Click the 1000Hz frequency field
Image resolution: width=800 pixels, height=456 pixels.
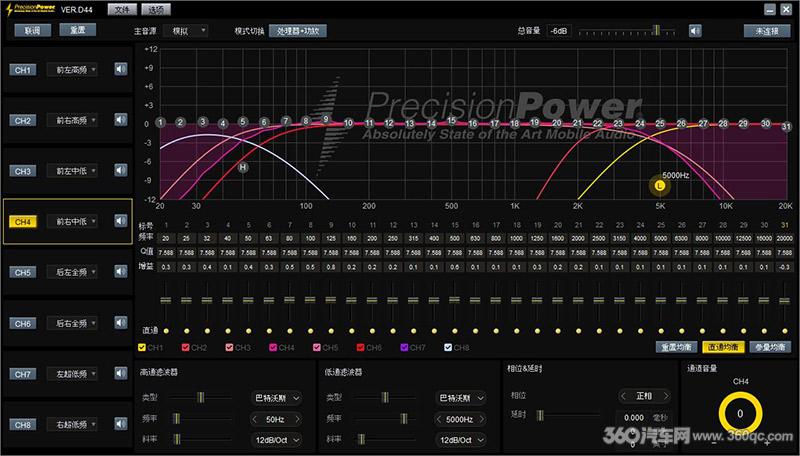pos(516,238)
